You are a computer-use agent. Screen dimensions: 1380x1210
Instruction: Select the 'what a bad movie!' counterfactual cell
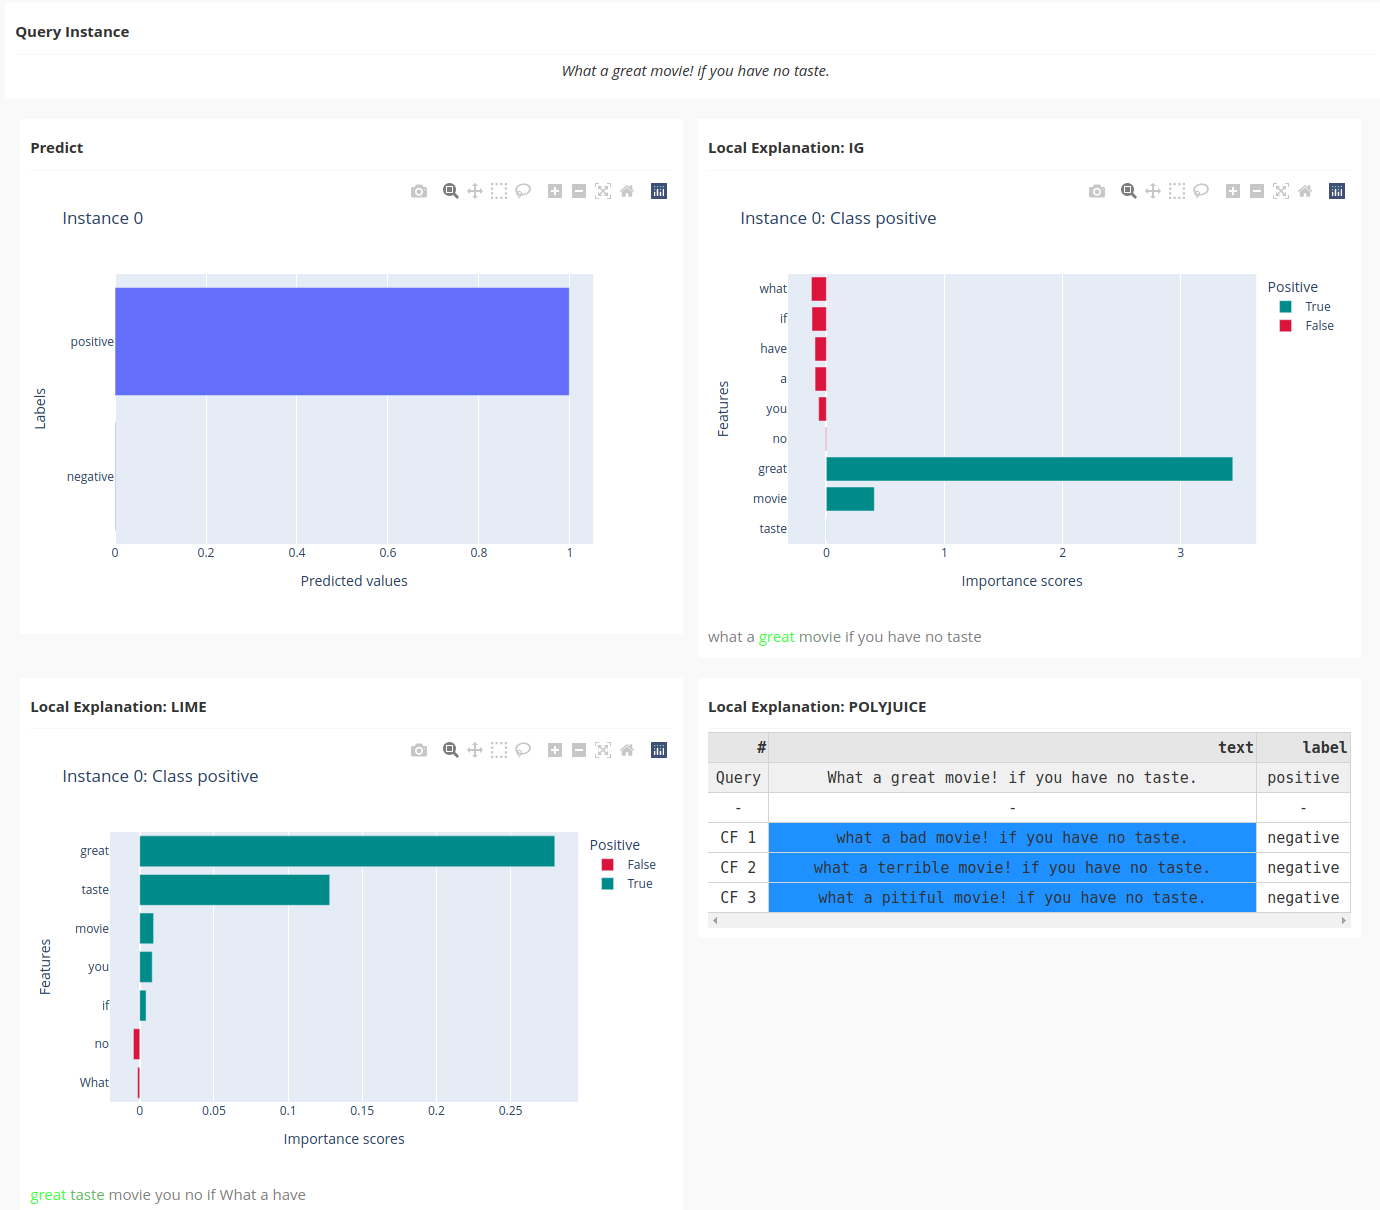1012,838
